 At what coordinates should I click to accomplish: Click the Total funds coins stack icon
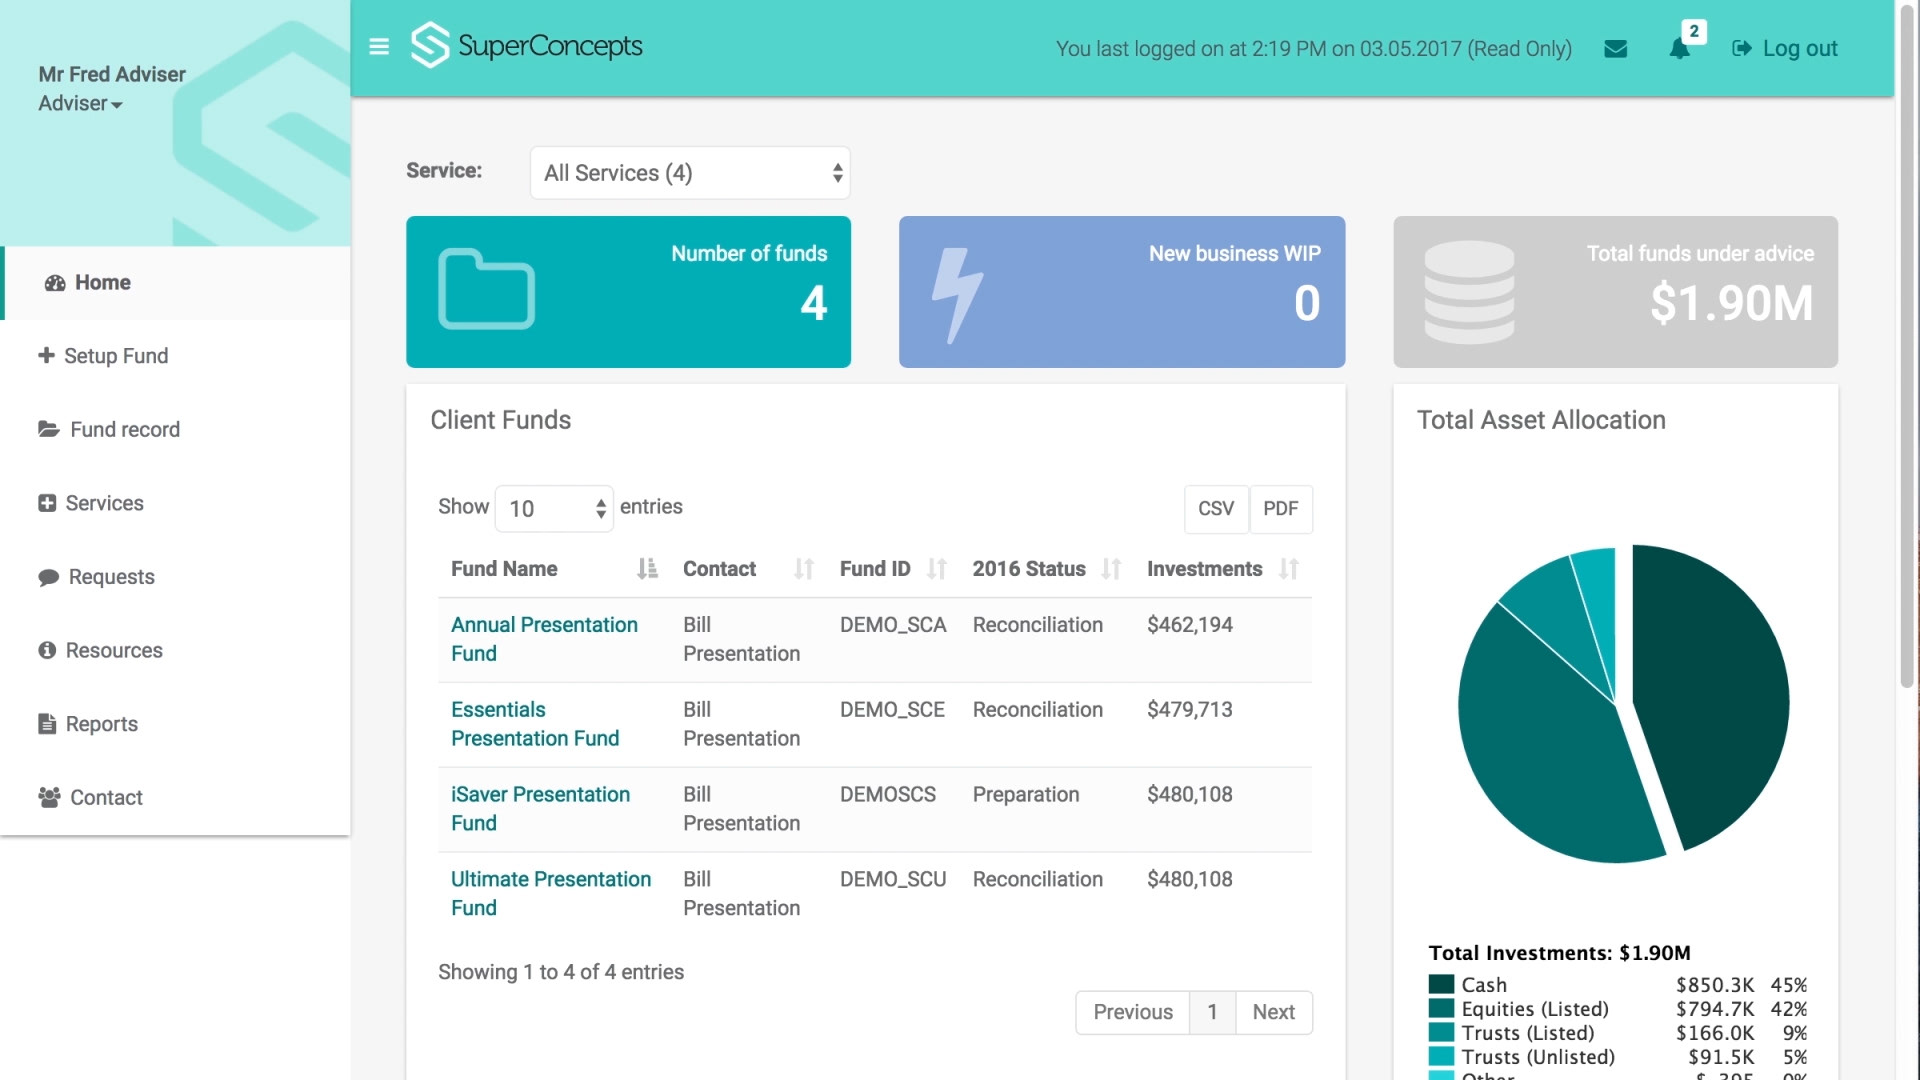tap(1469, 291)
